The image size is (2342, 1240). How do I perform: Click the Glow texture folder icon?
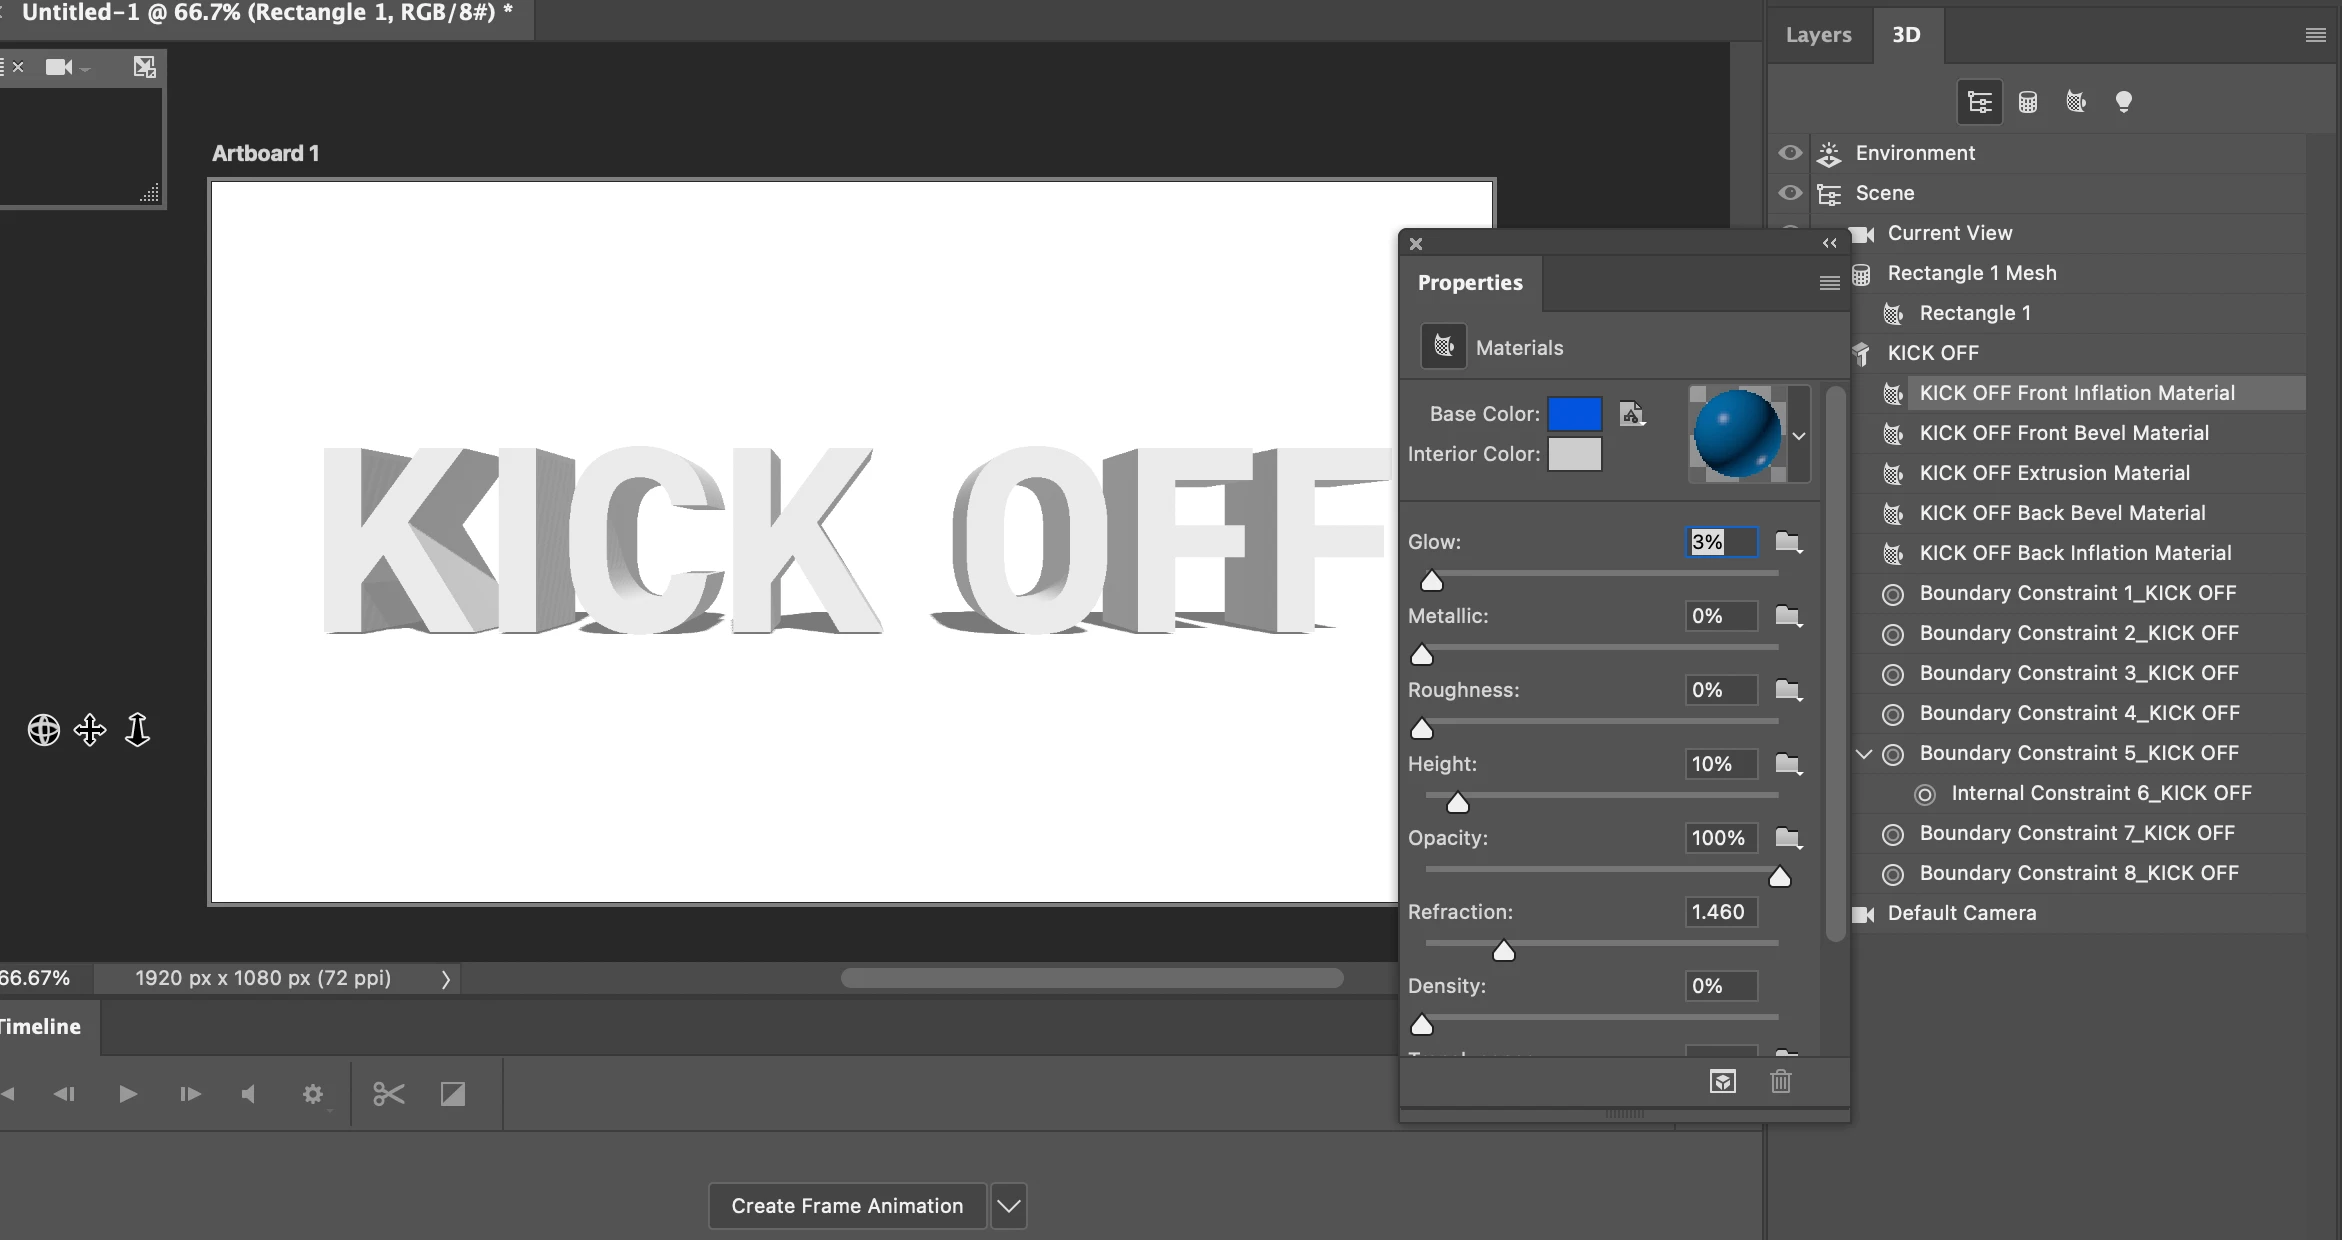pos(1788,542)
